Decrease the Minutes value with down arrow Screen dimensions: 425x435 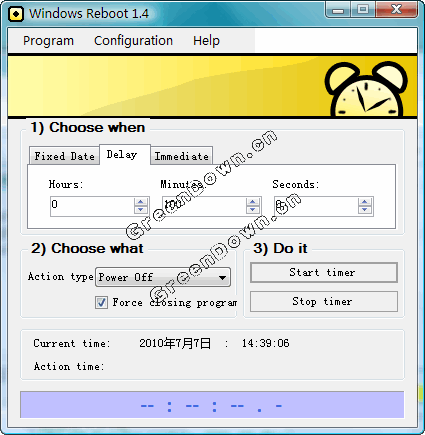click(253, 210)
